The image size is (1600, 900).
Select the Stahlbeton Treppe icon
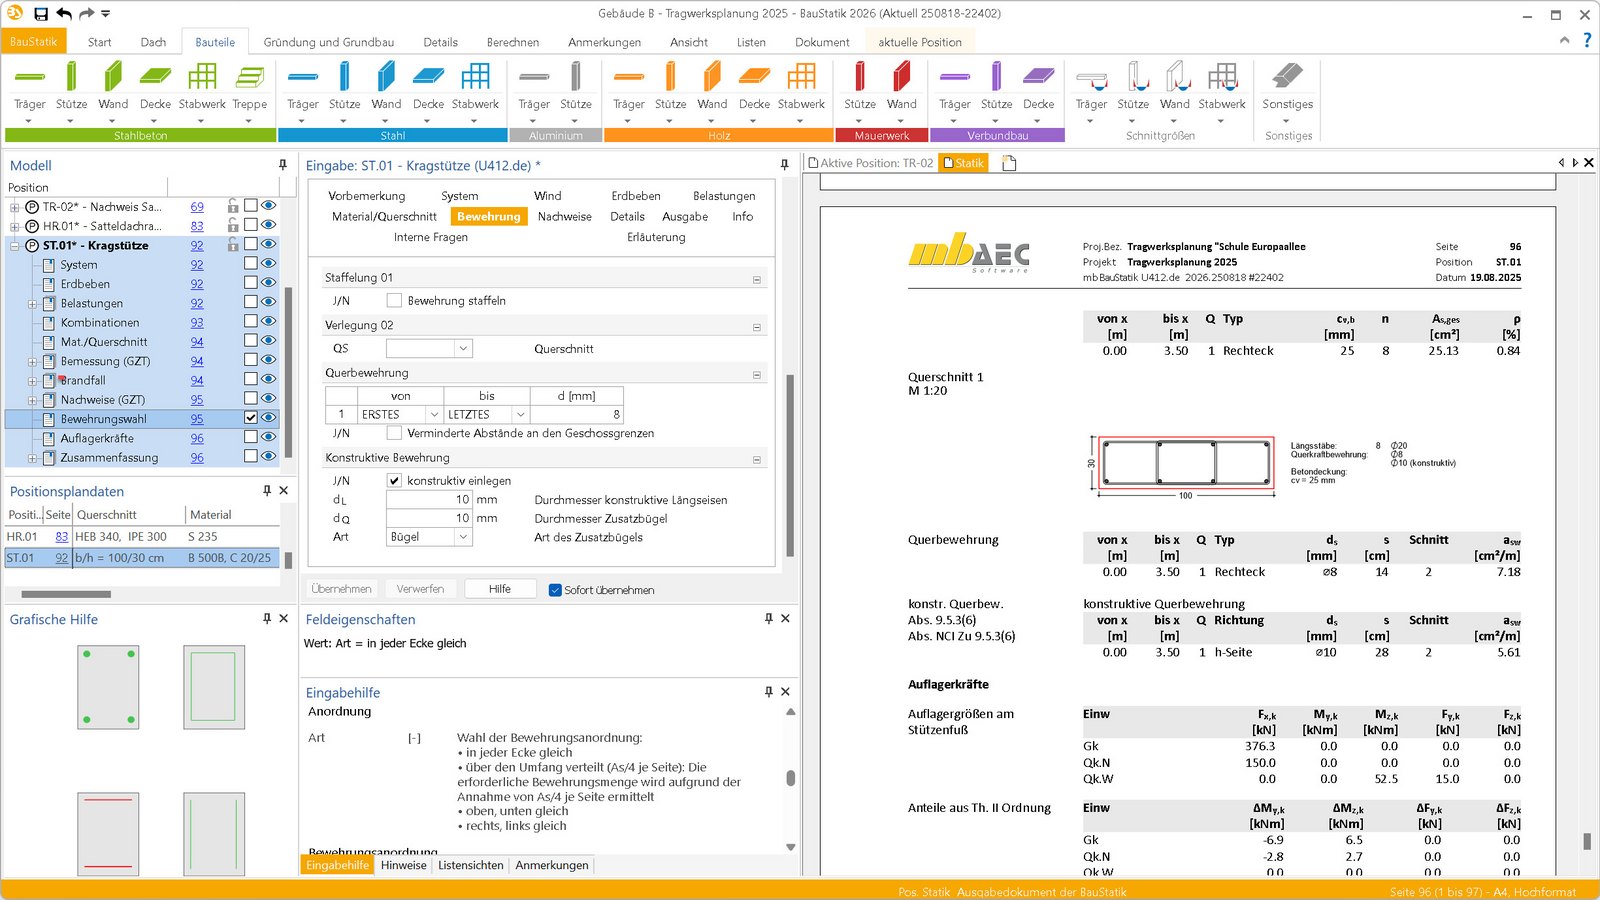(249, 78)
